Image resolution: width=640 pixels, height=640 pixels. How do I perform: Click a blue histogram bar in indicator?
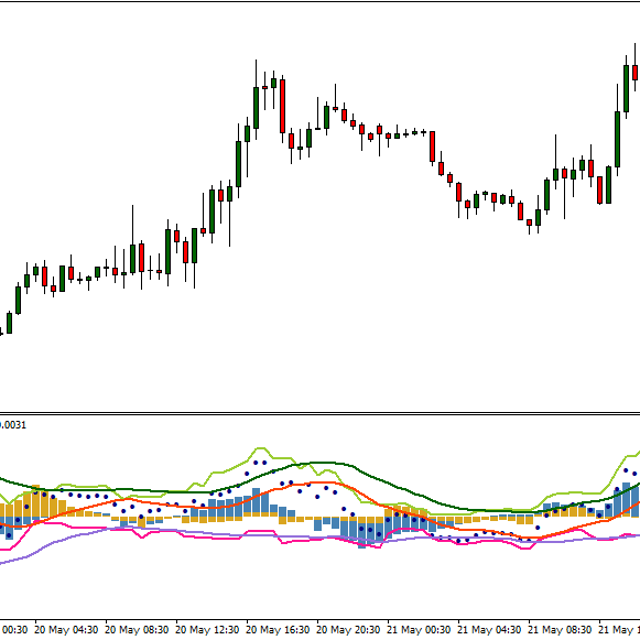[x=362, y=532]
